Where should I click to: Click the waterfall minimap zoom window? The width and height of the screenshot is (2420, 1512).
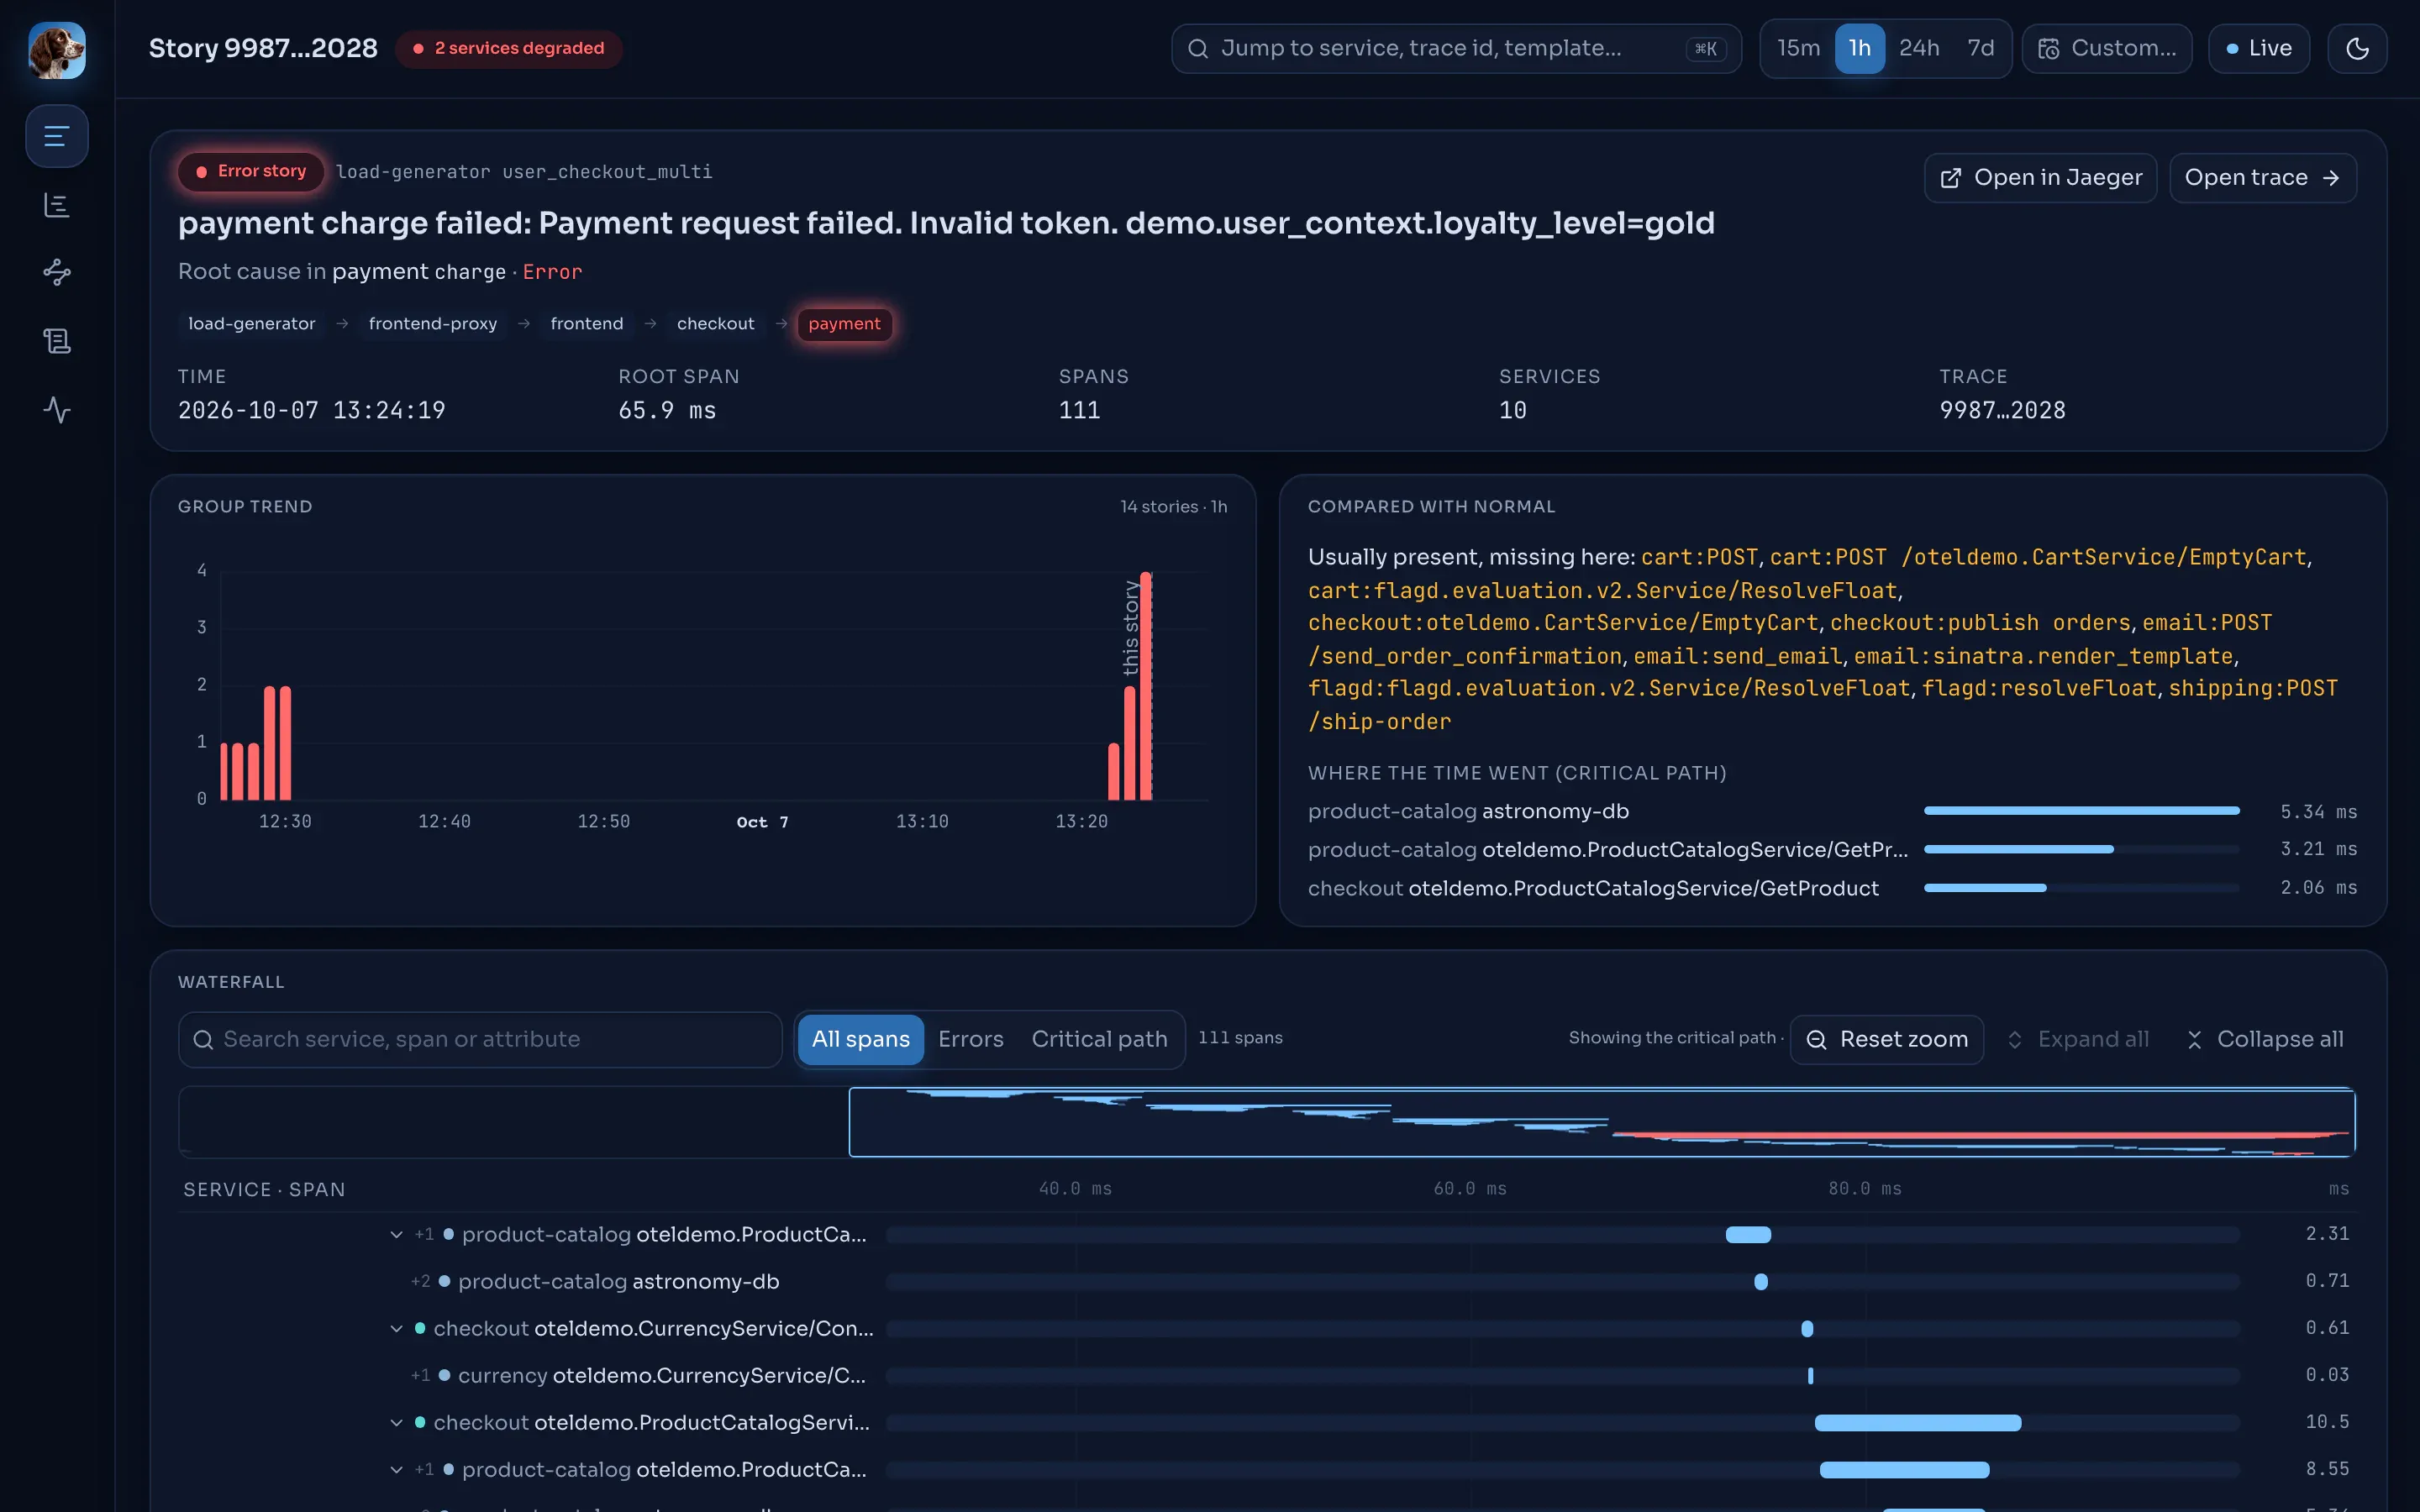coord(1602,1122)
